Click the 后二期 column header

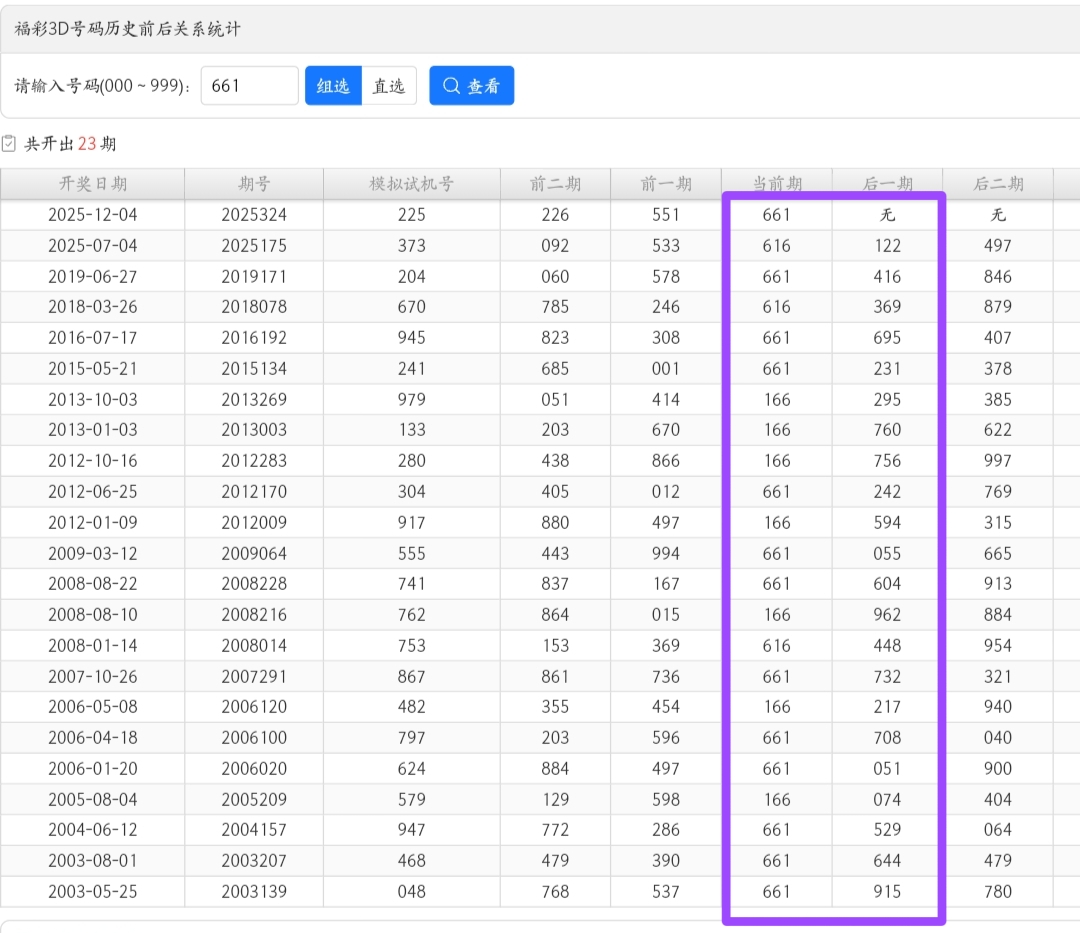998,184
